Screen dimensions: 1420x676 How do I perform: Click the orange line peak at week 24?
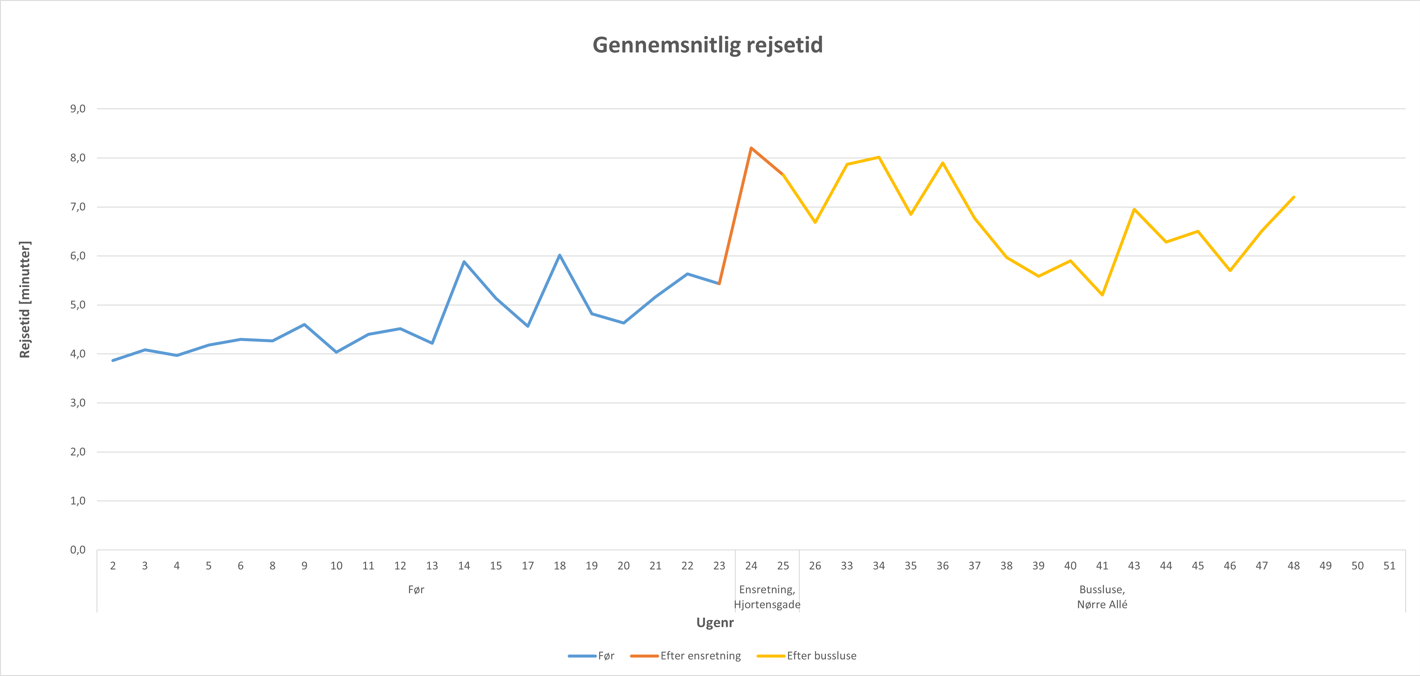(x=751, y=148)
